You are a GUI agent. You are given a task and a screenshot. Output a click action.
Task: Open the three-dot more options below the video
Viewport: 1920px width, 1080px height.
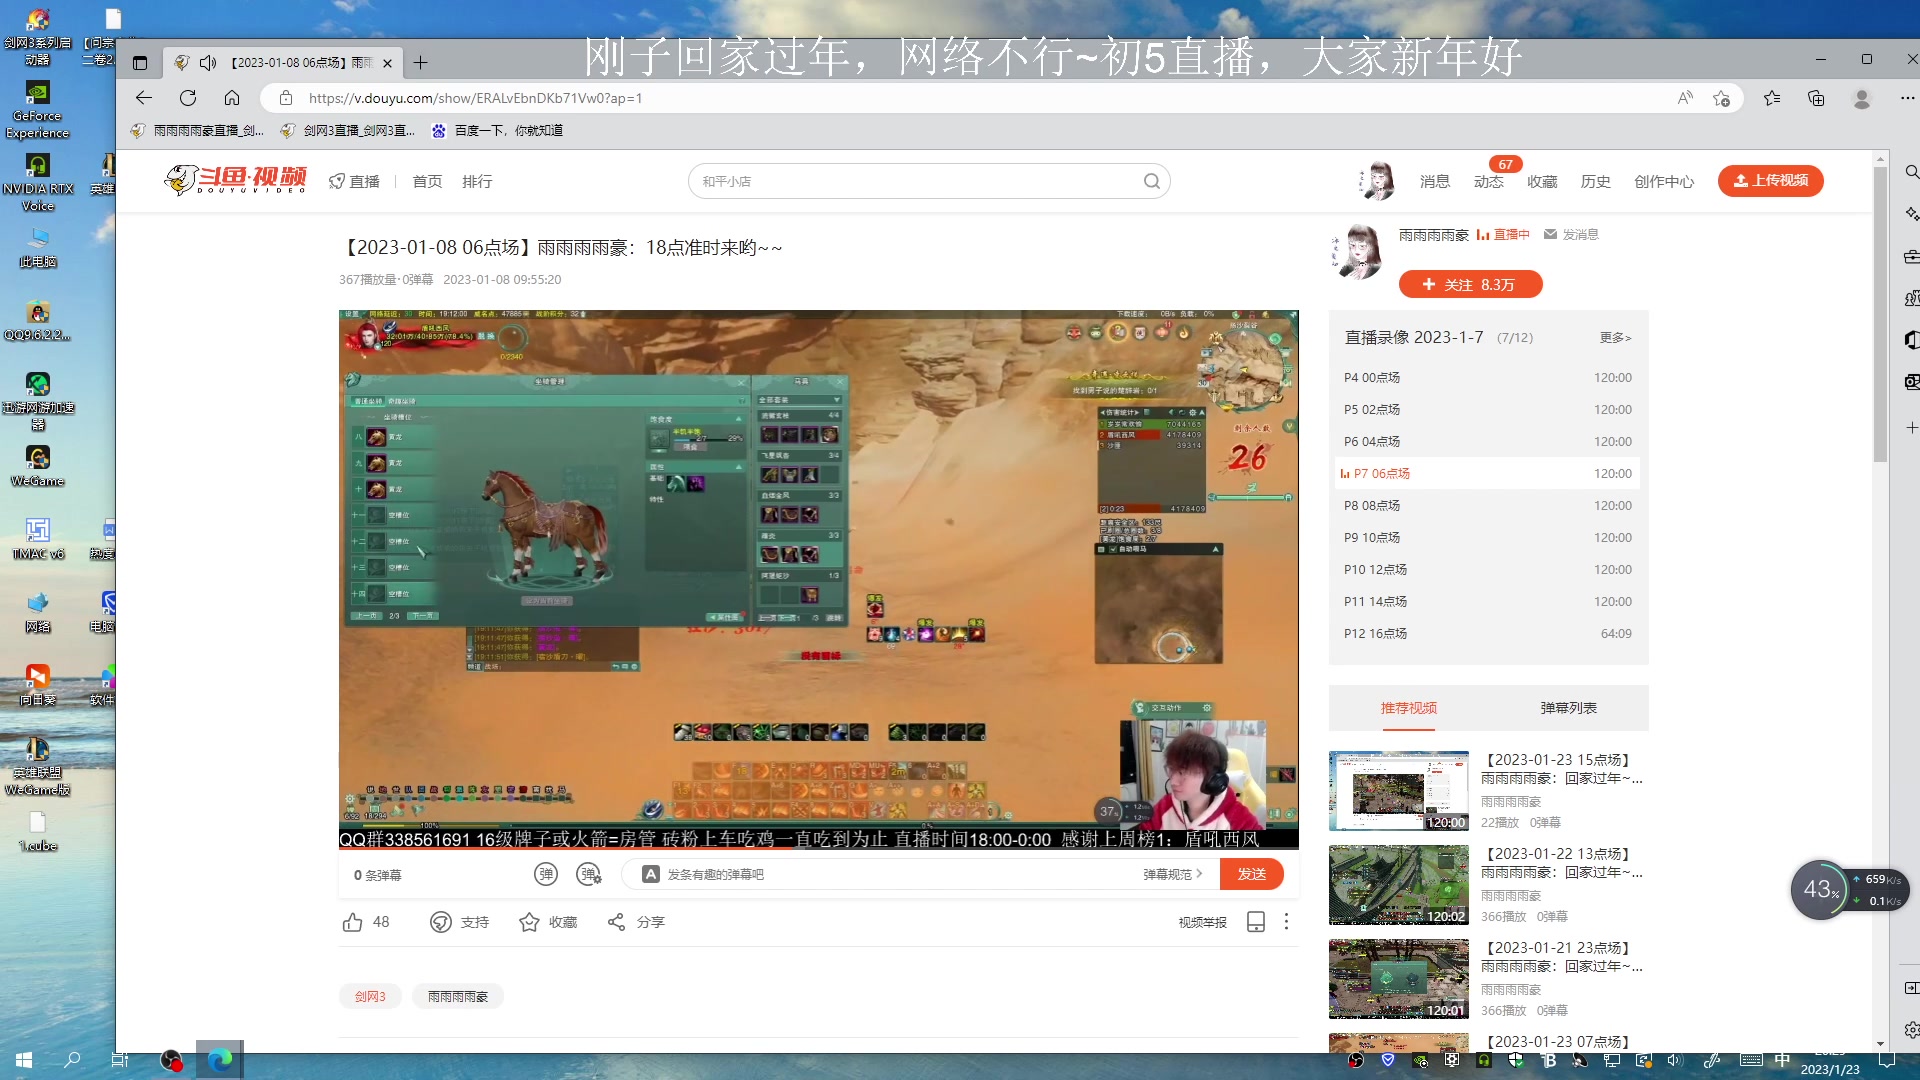pyautogui.click(x=1286, y=922)
